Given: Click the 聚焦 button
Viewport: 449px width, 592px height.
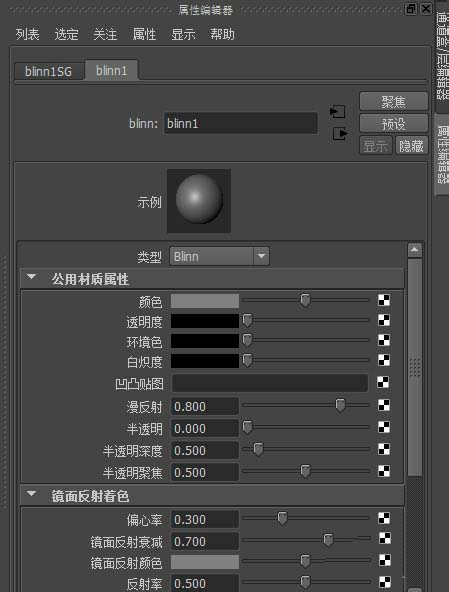Looking at the screenshot, I should coord(393,102).
